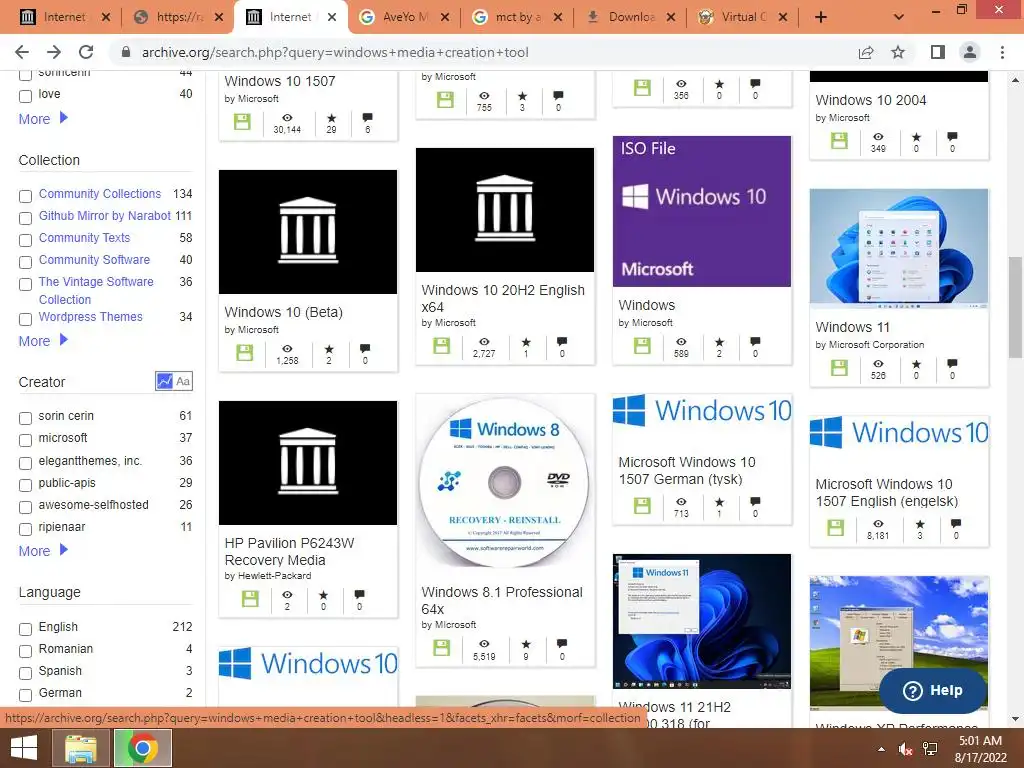Click favorites star on Windows 10 1507 card
Screen dimensions: 1024x768
click(332, 118)
